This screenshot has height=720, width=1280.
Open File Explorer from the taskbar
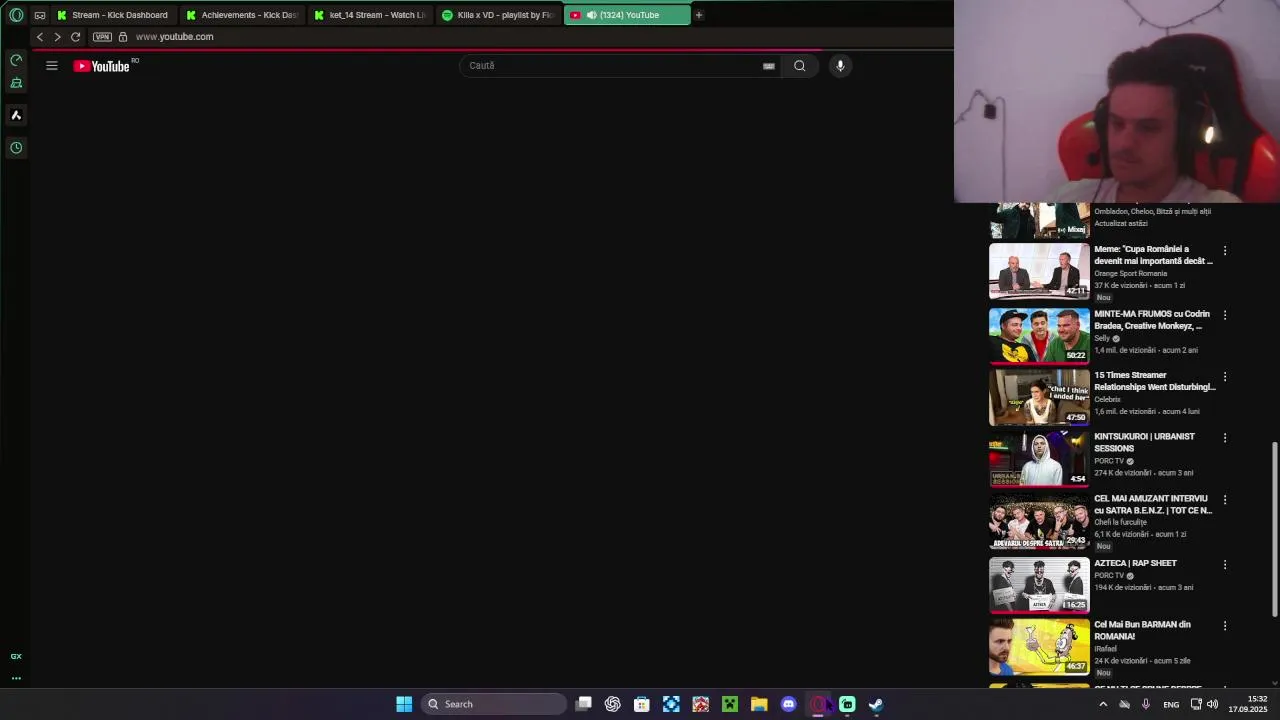[x=759, y=704]
